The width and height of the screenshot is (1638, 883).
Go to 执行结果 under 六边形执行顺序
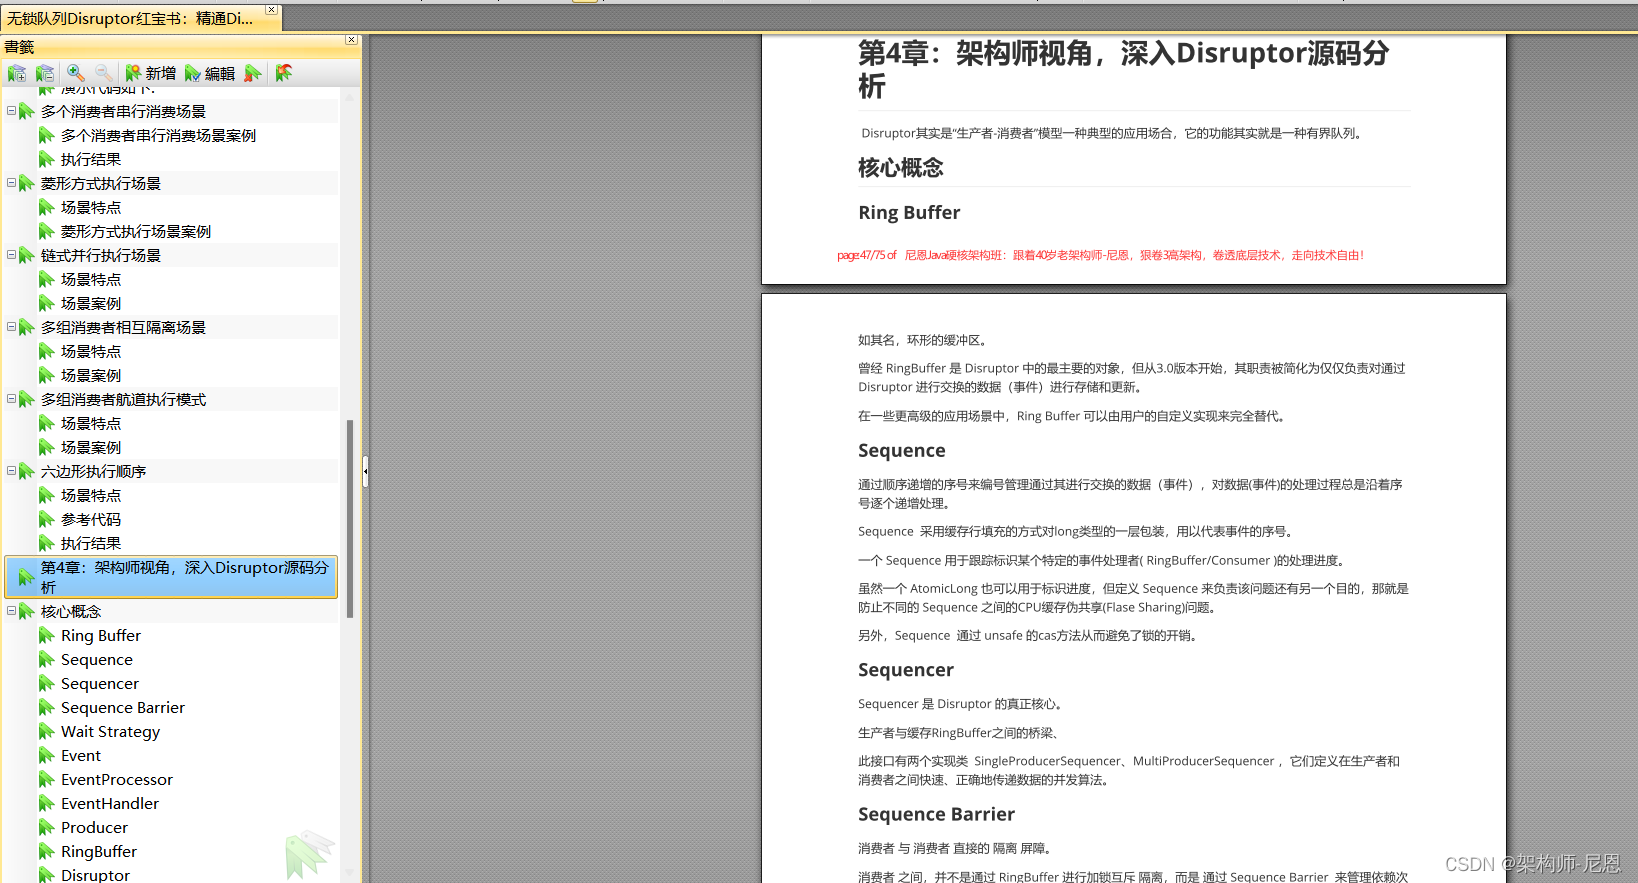coord(91,543)
